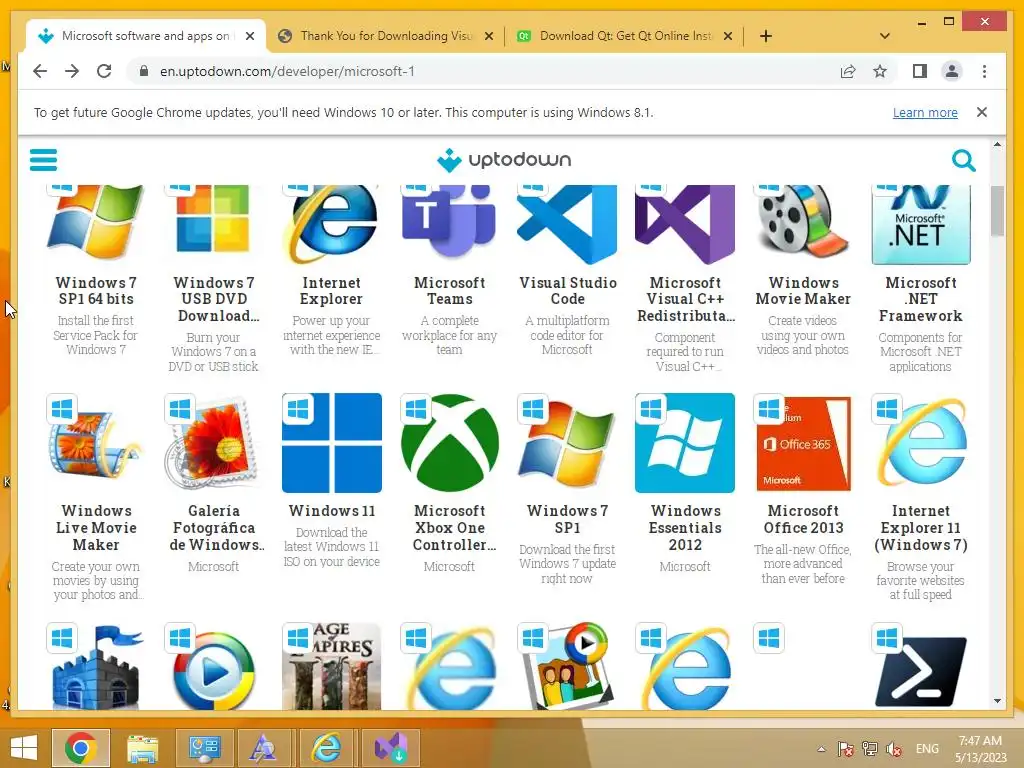Open the photo gallery play-button app icon
This screenshot has height=768, width=1024.
coord(568,666)
